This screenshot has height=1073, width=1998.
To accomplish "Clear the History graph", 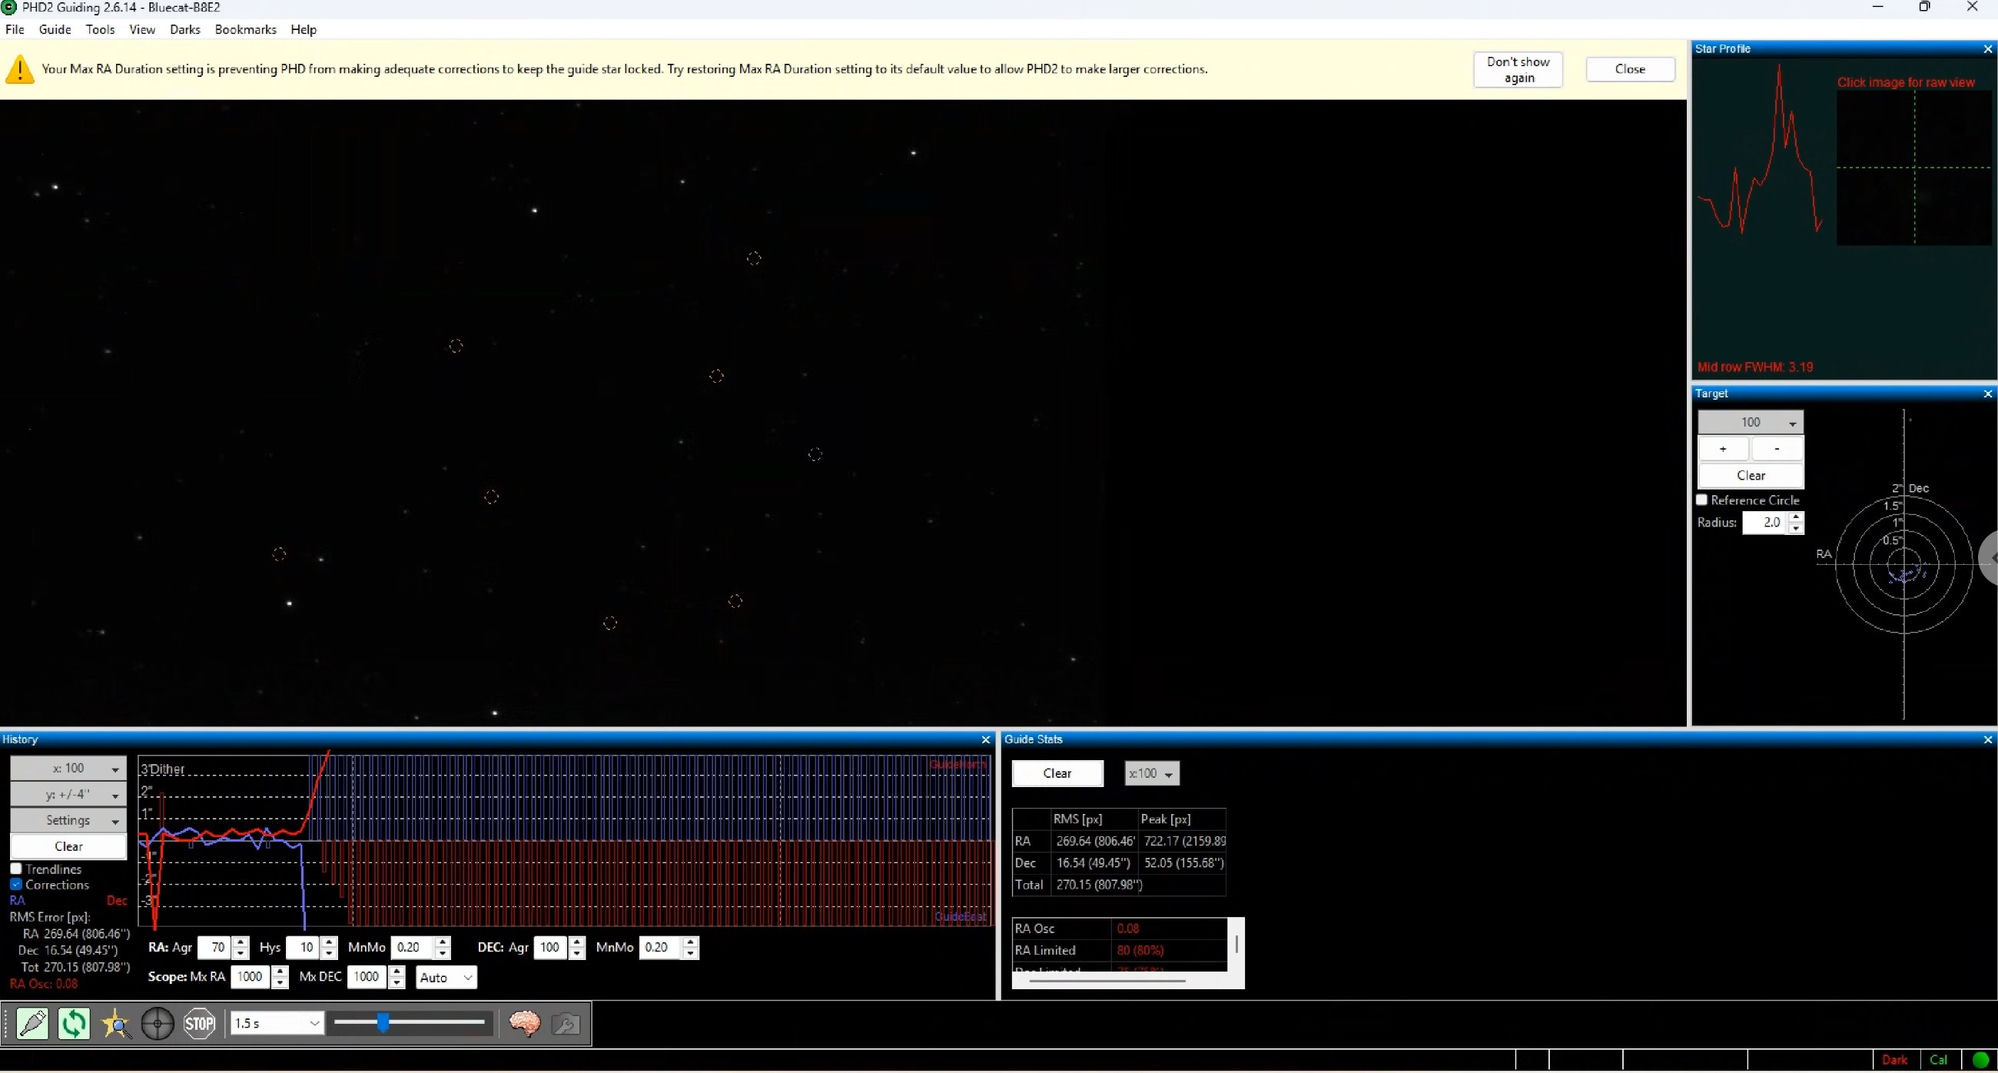I will point(68,846).
